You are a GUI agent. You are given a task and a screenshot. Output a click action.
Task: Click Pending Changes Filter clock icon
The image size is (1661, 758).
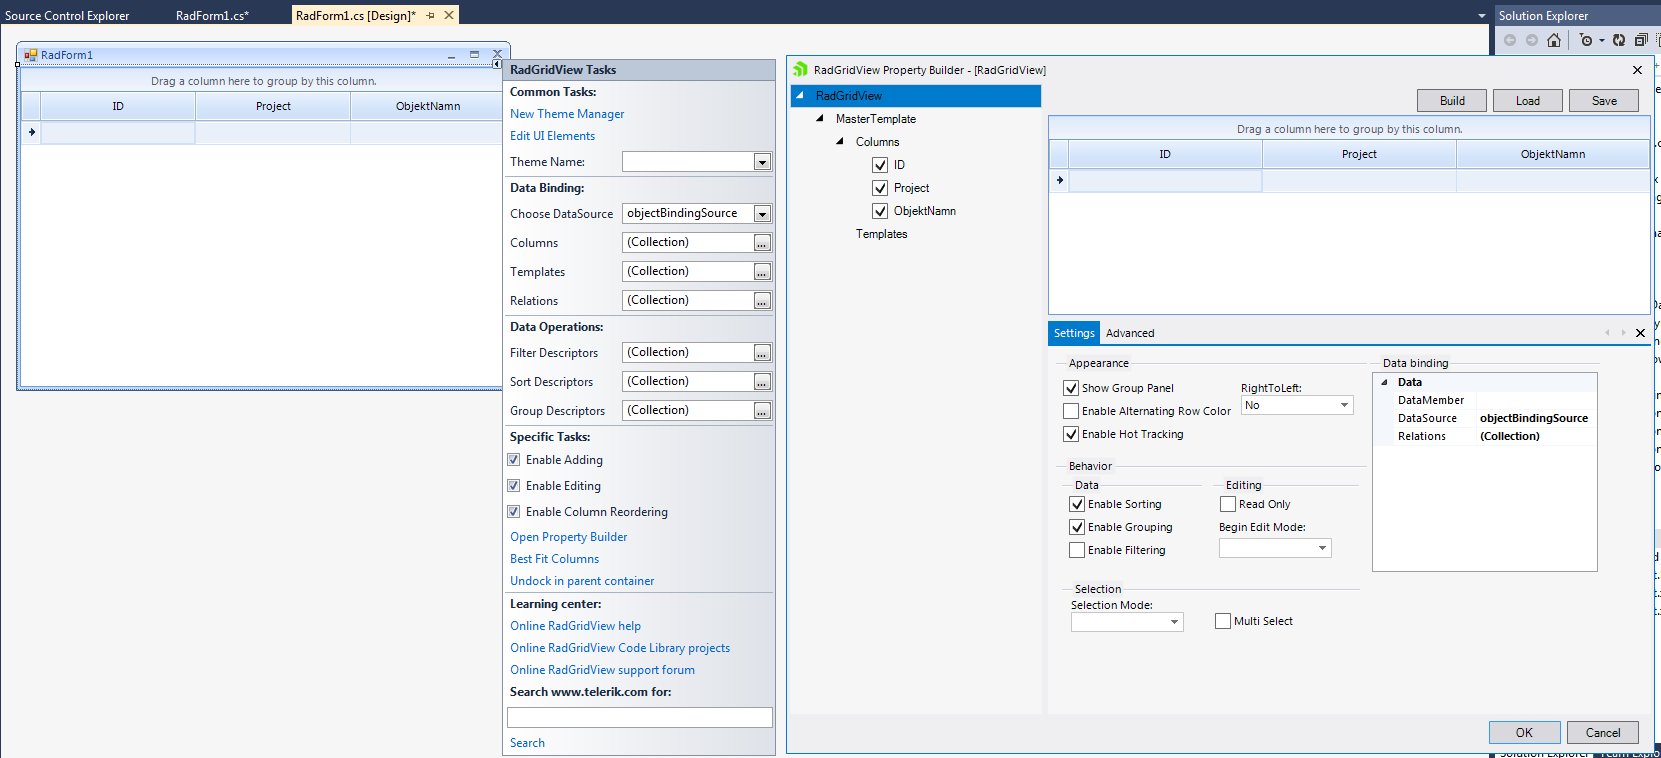tap(1586, 40)
